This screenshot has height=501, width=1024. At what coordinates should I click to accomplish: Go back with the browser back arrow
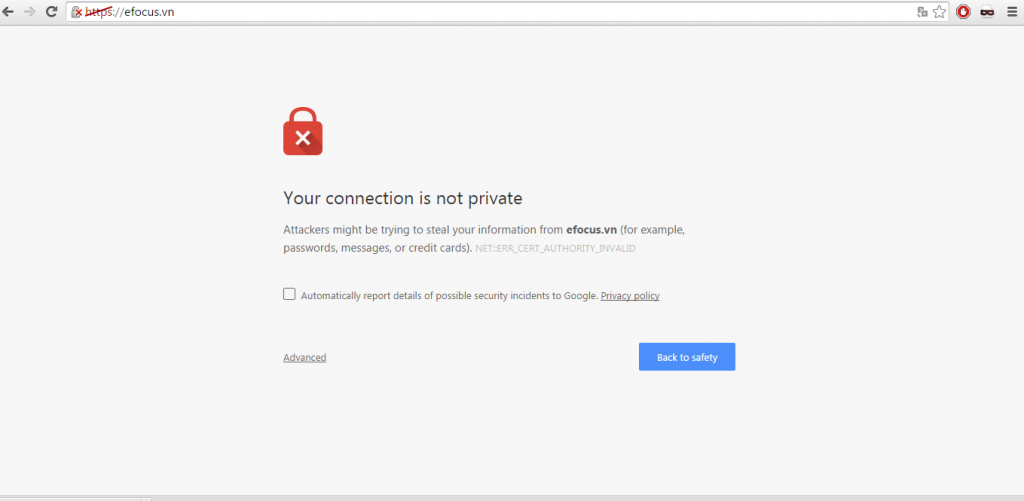pyautogui.click(x=8, y=12)
